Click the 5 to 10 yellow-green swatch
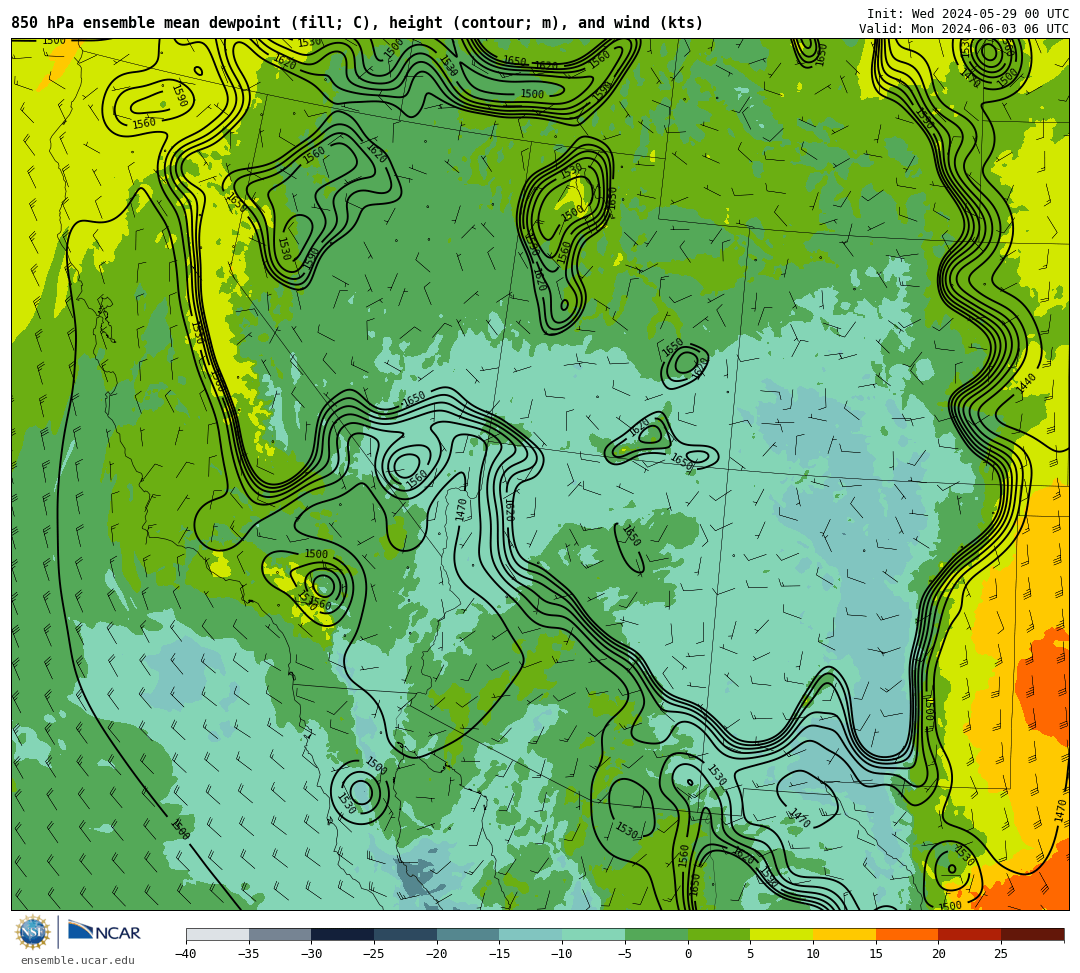The image size is (1080, 973). [x=781, y=934]
